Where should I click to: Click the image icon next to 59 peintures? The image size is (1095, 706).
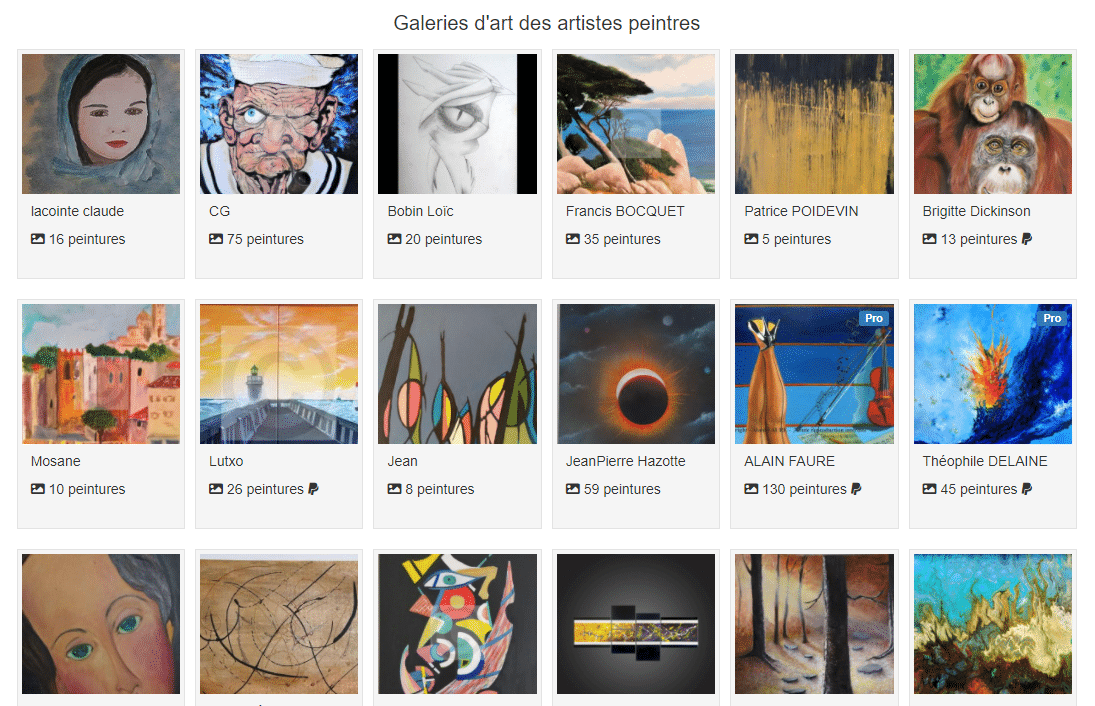(x=573, y=489)
